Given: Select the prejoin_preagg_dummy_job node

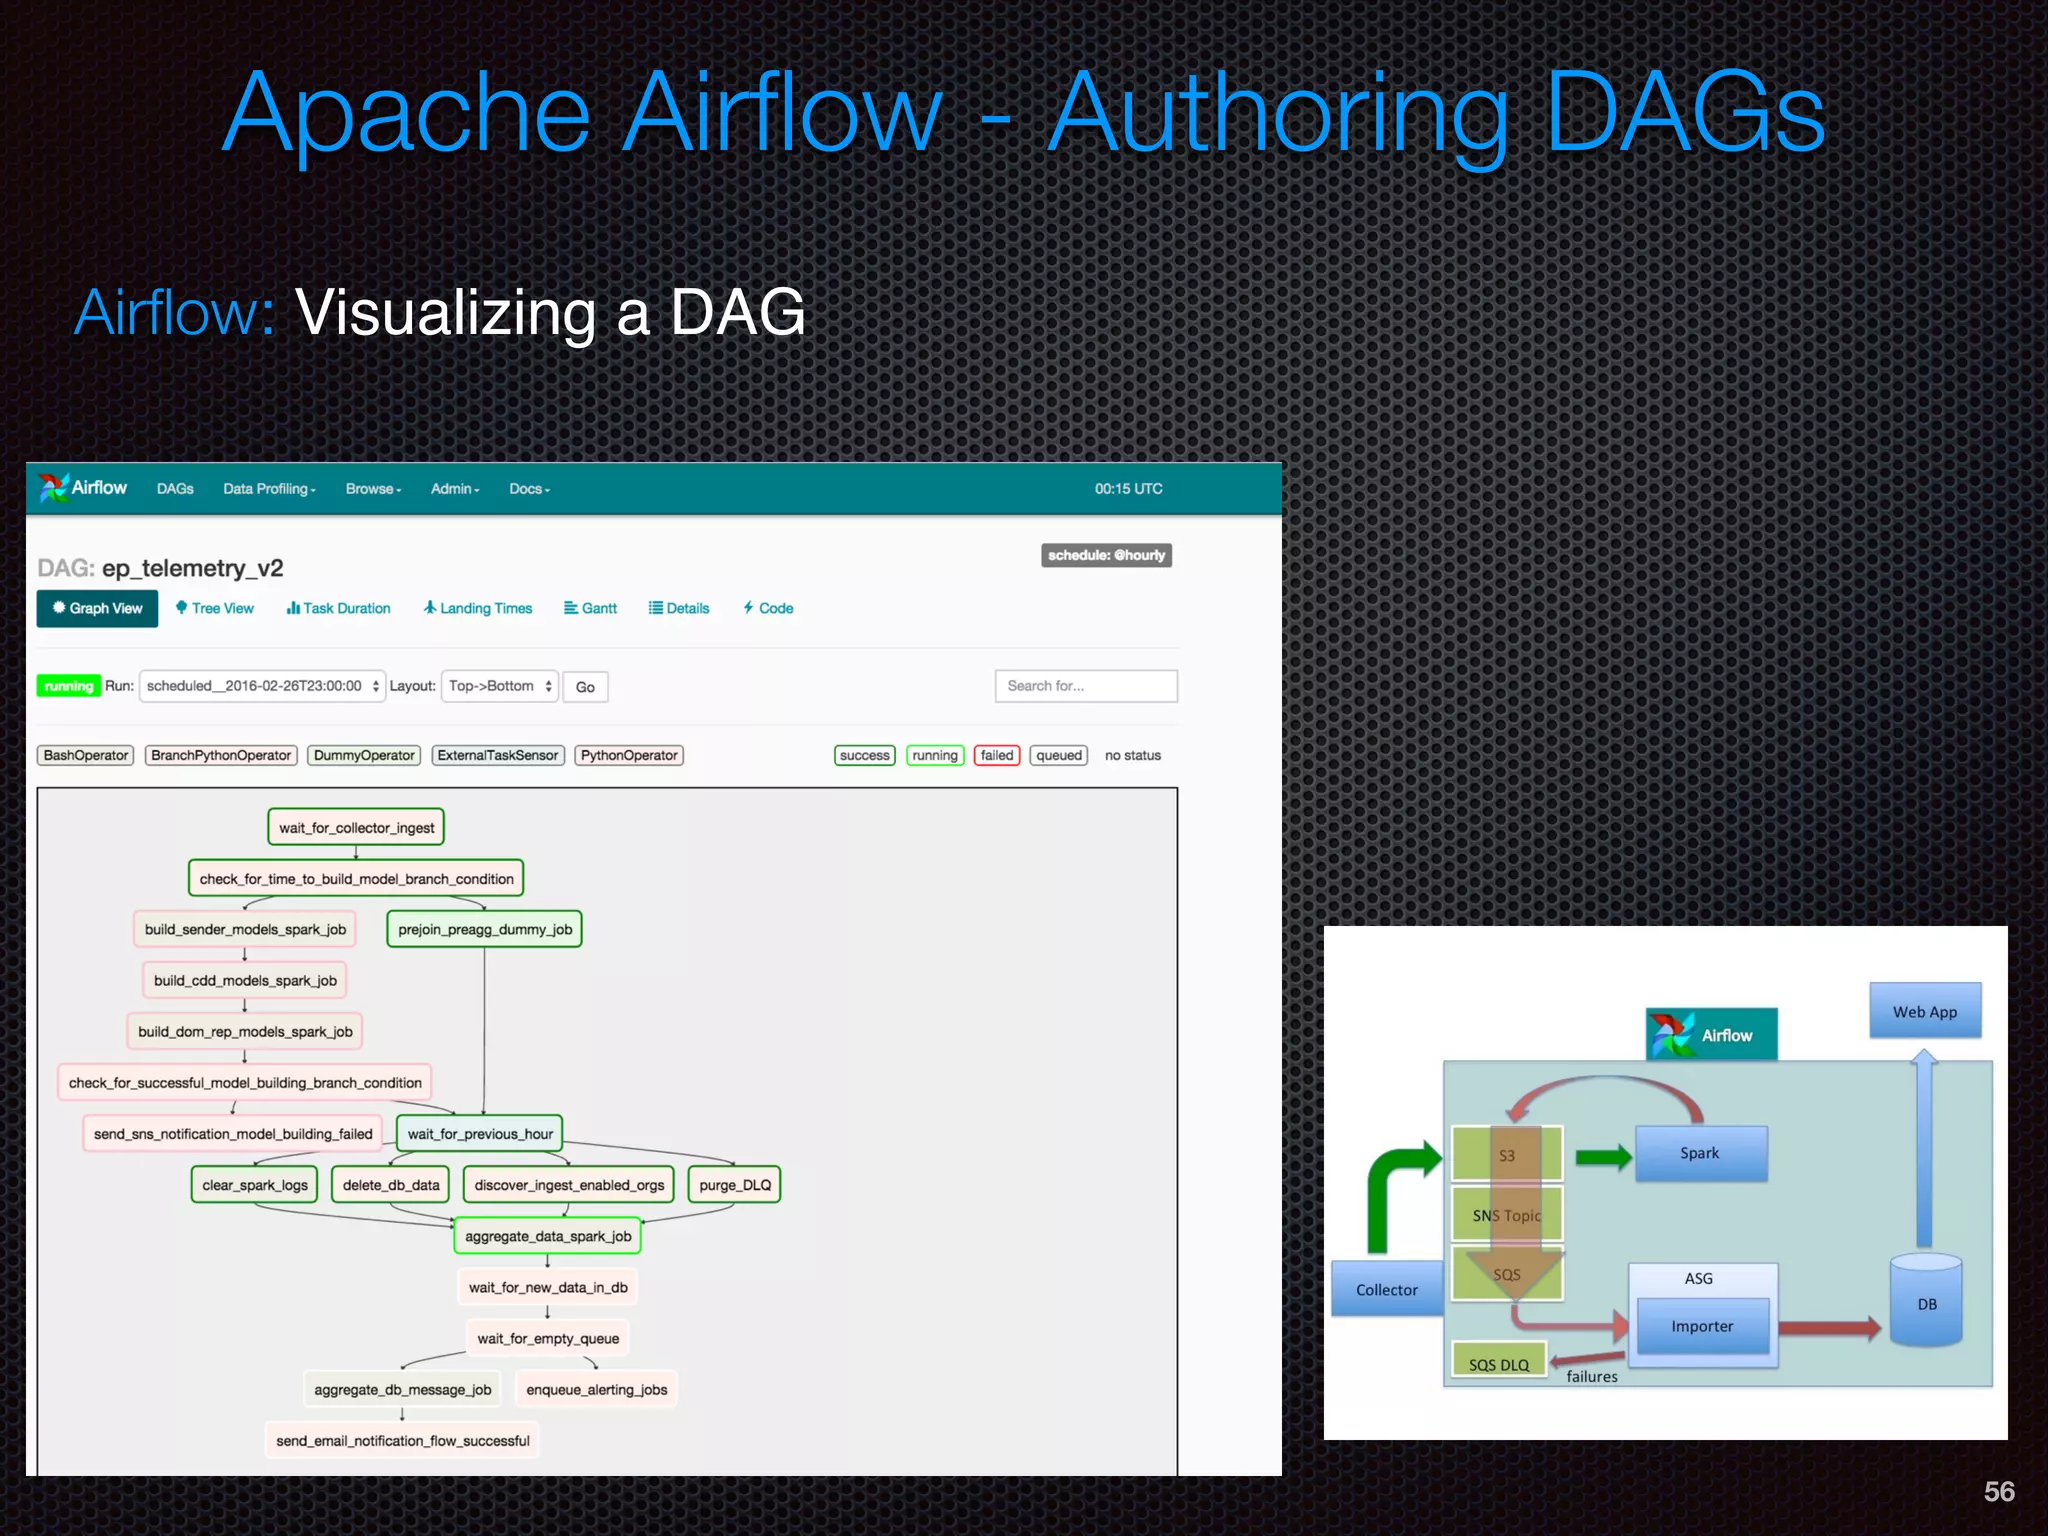Looking at the screenshot, I should click(485, 929).
